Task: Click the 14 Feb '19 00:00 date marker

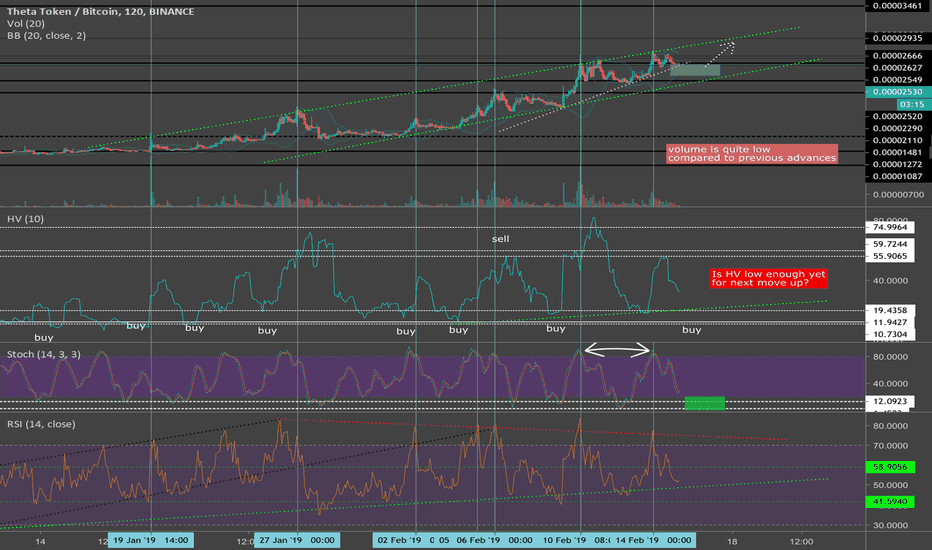Action: (653, 540)
